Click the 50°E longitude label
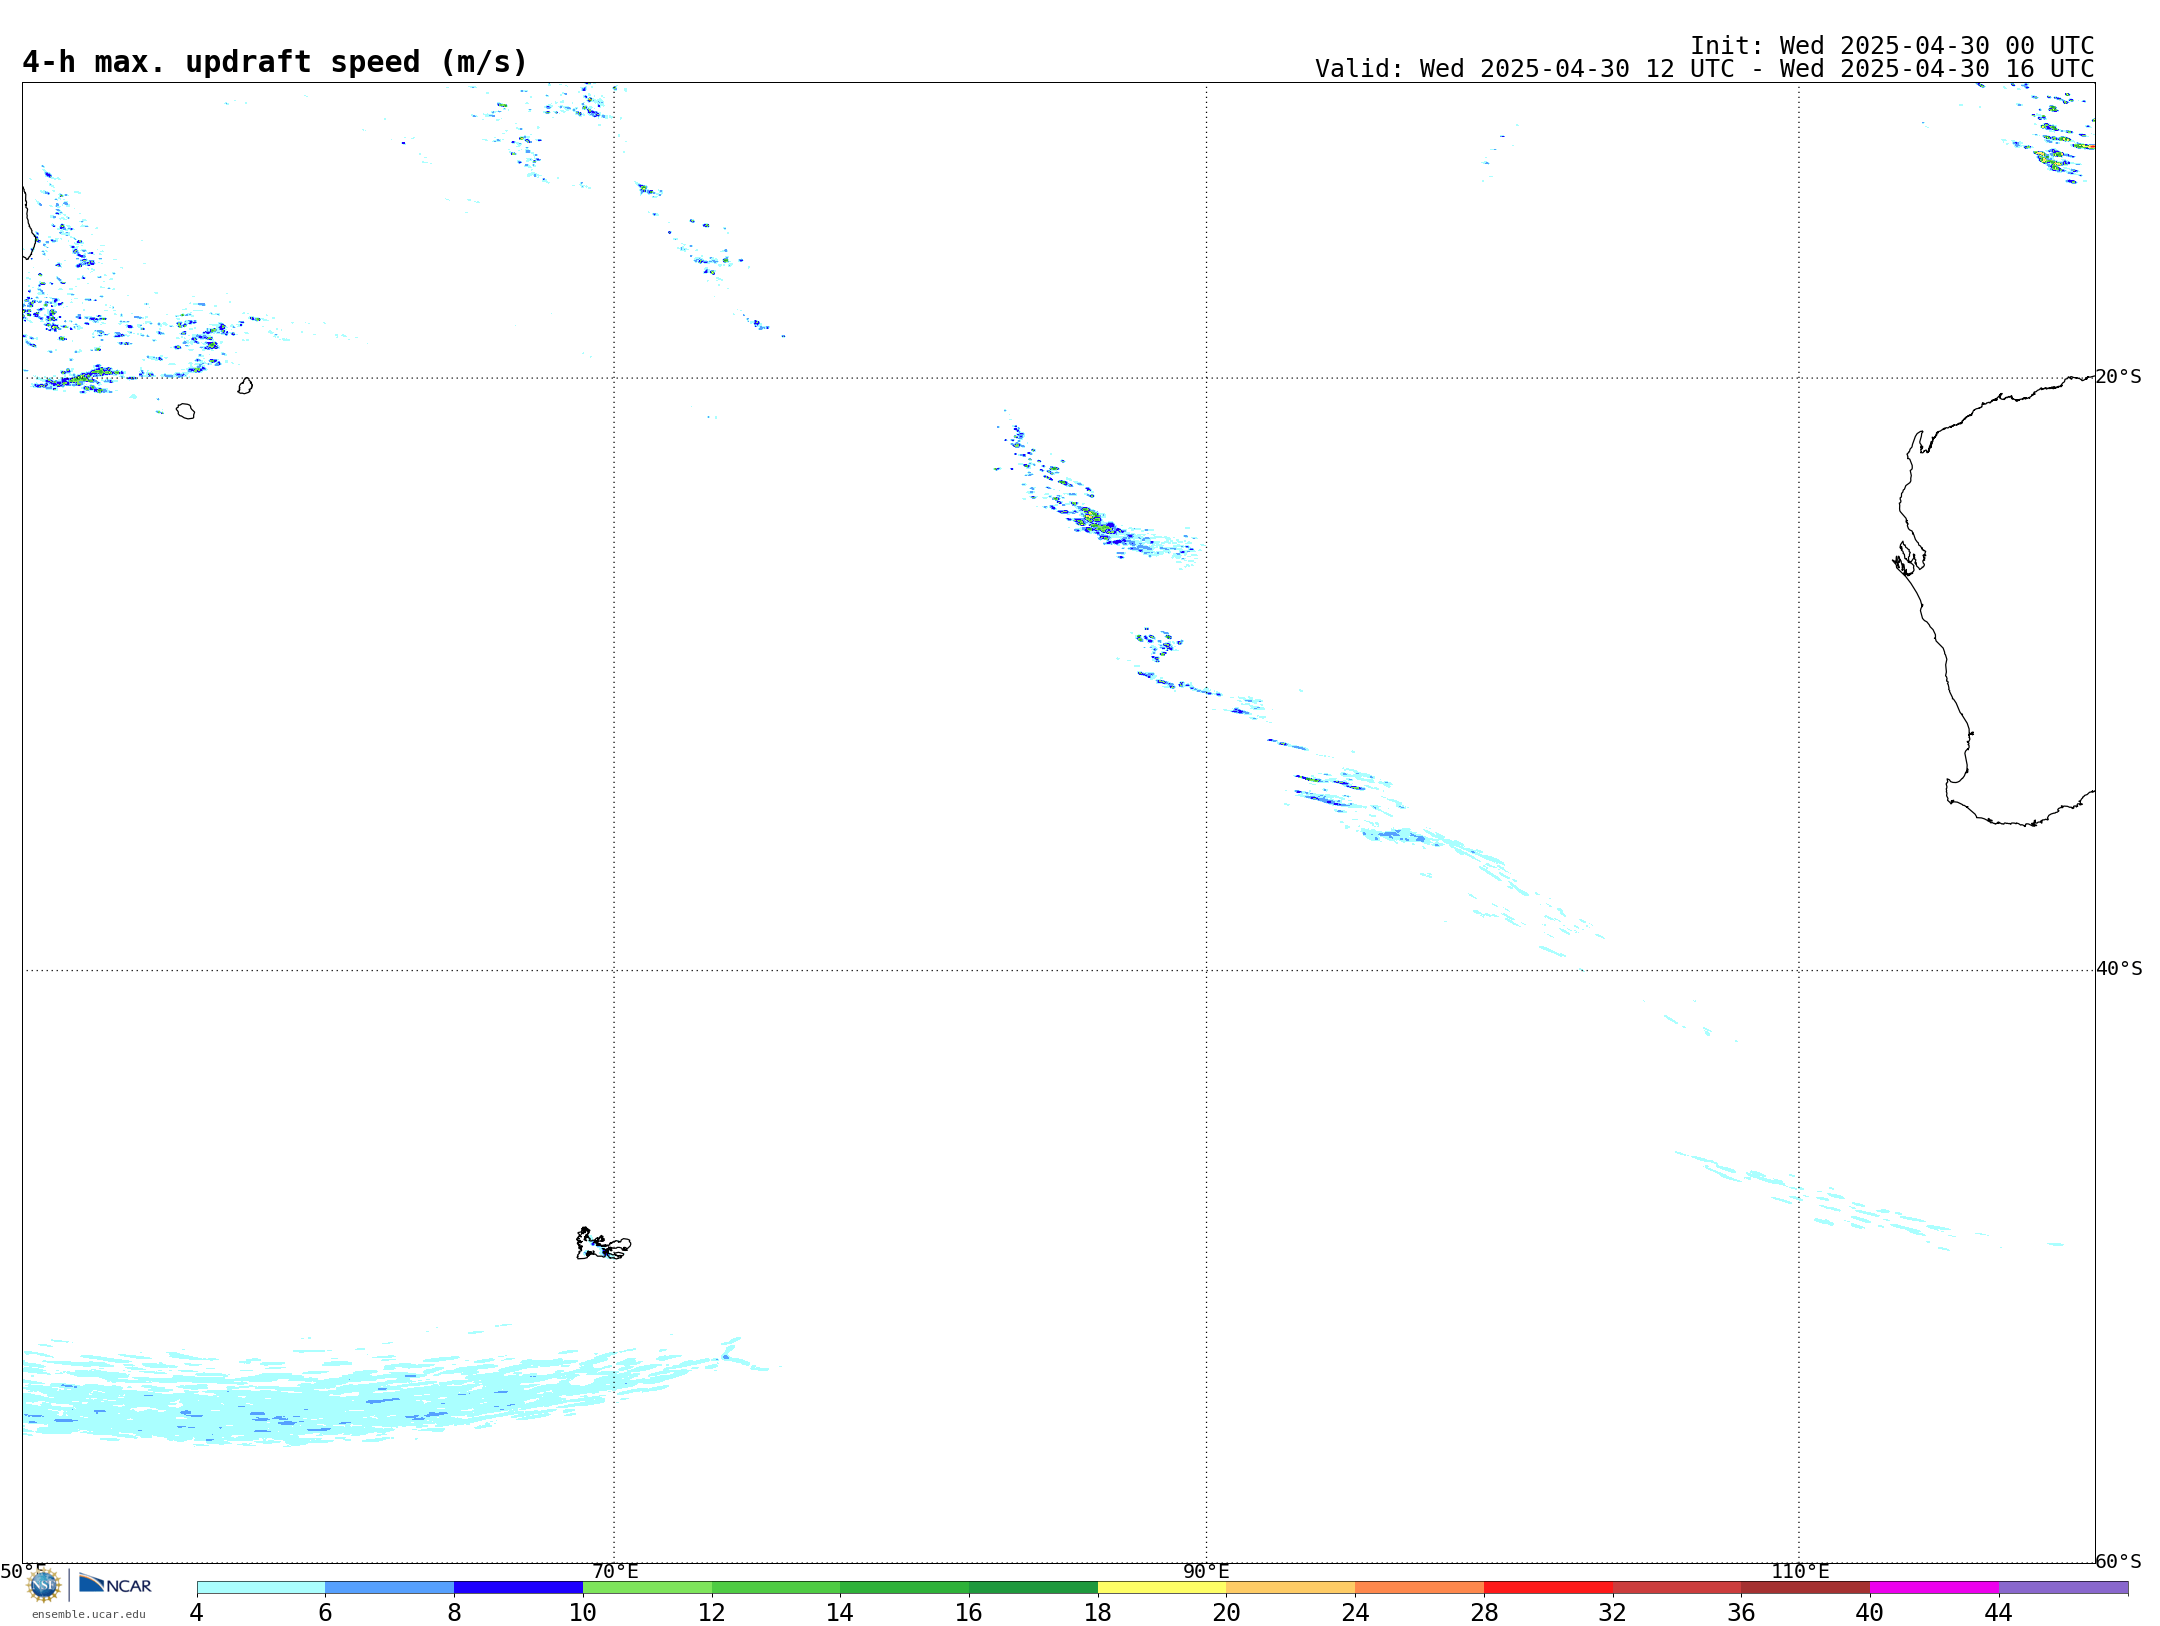The image size is (2160, 1626). point(23,1572)
